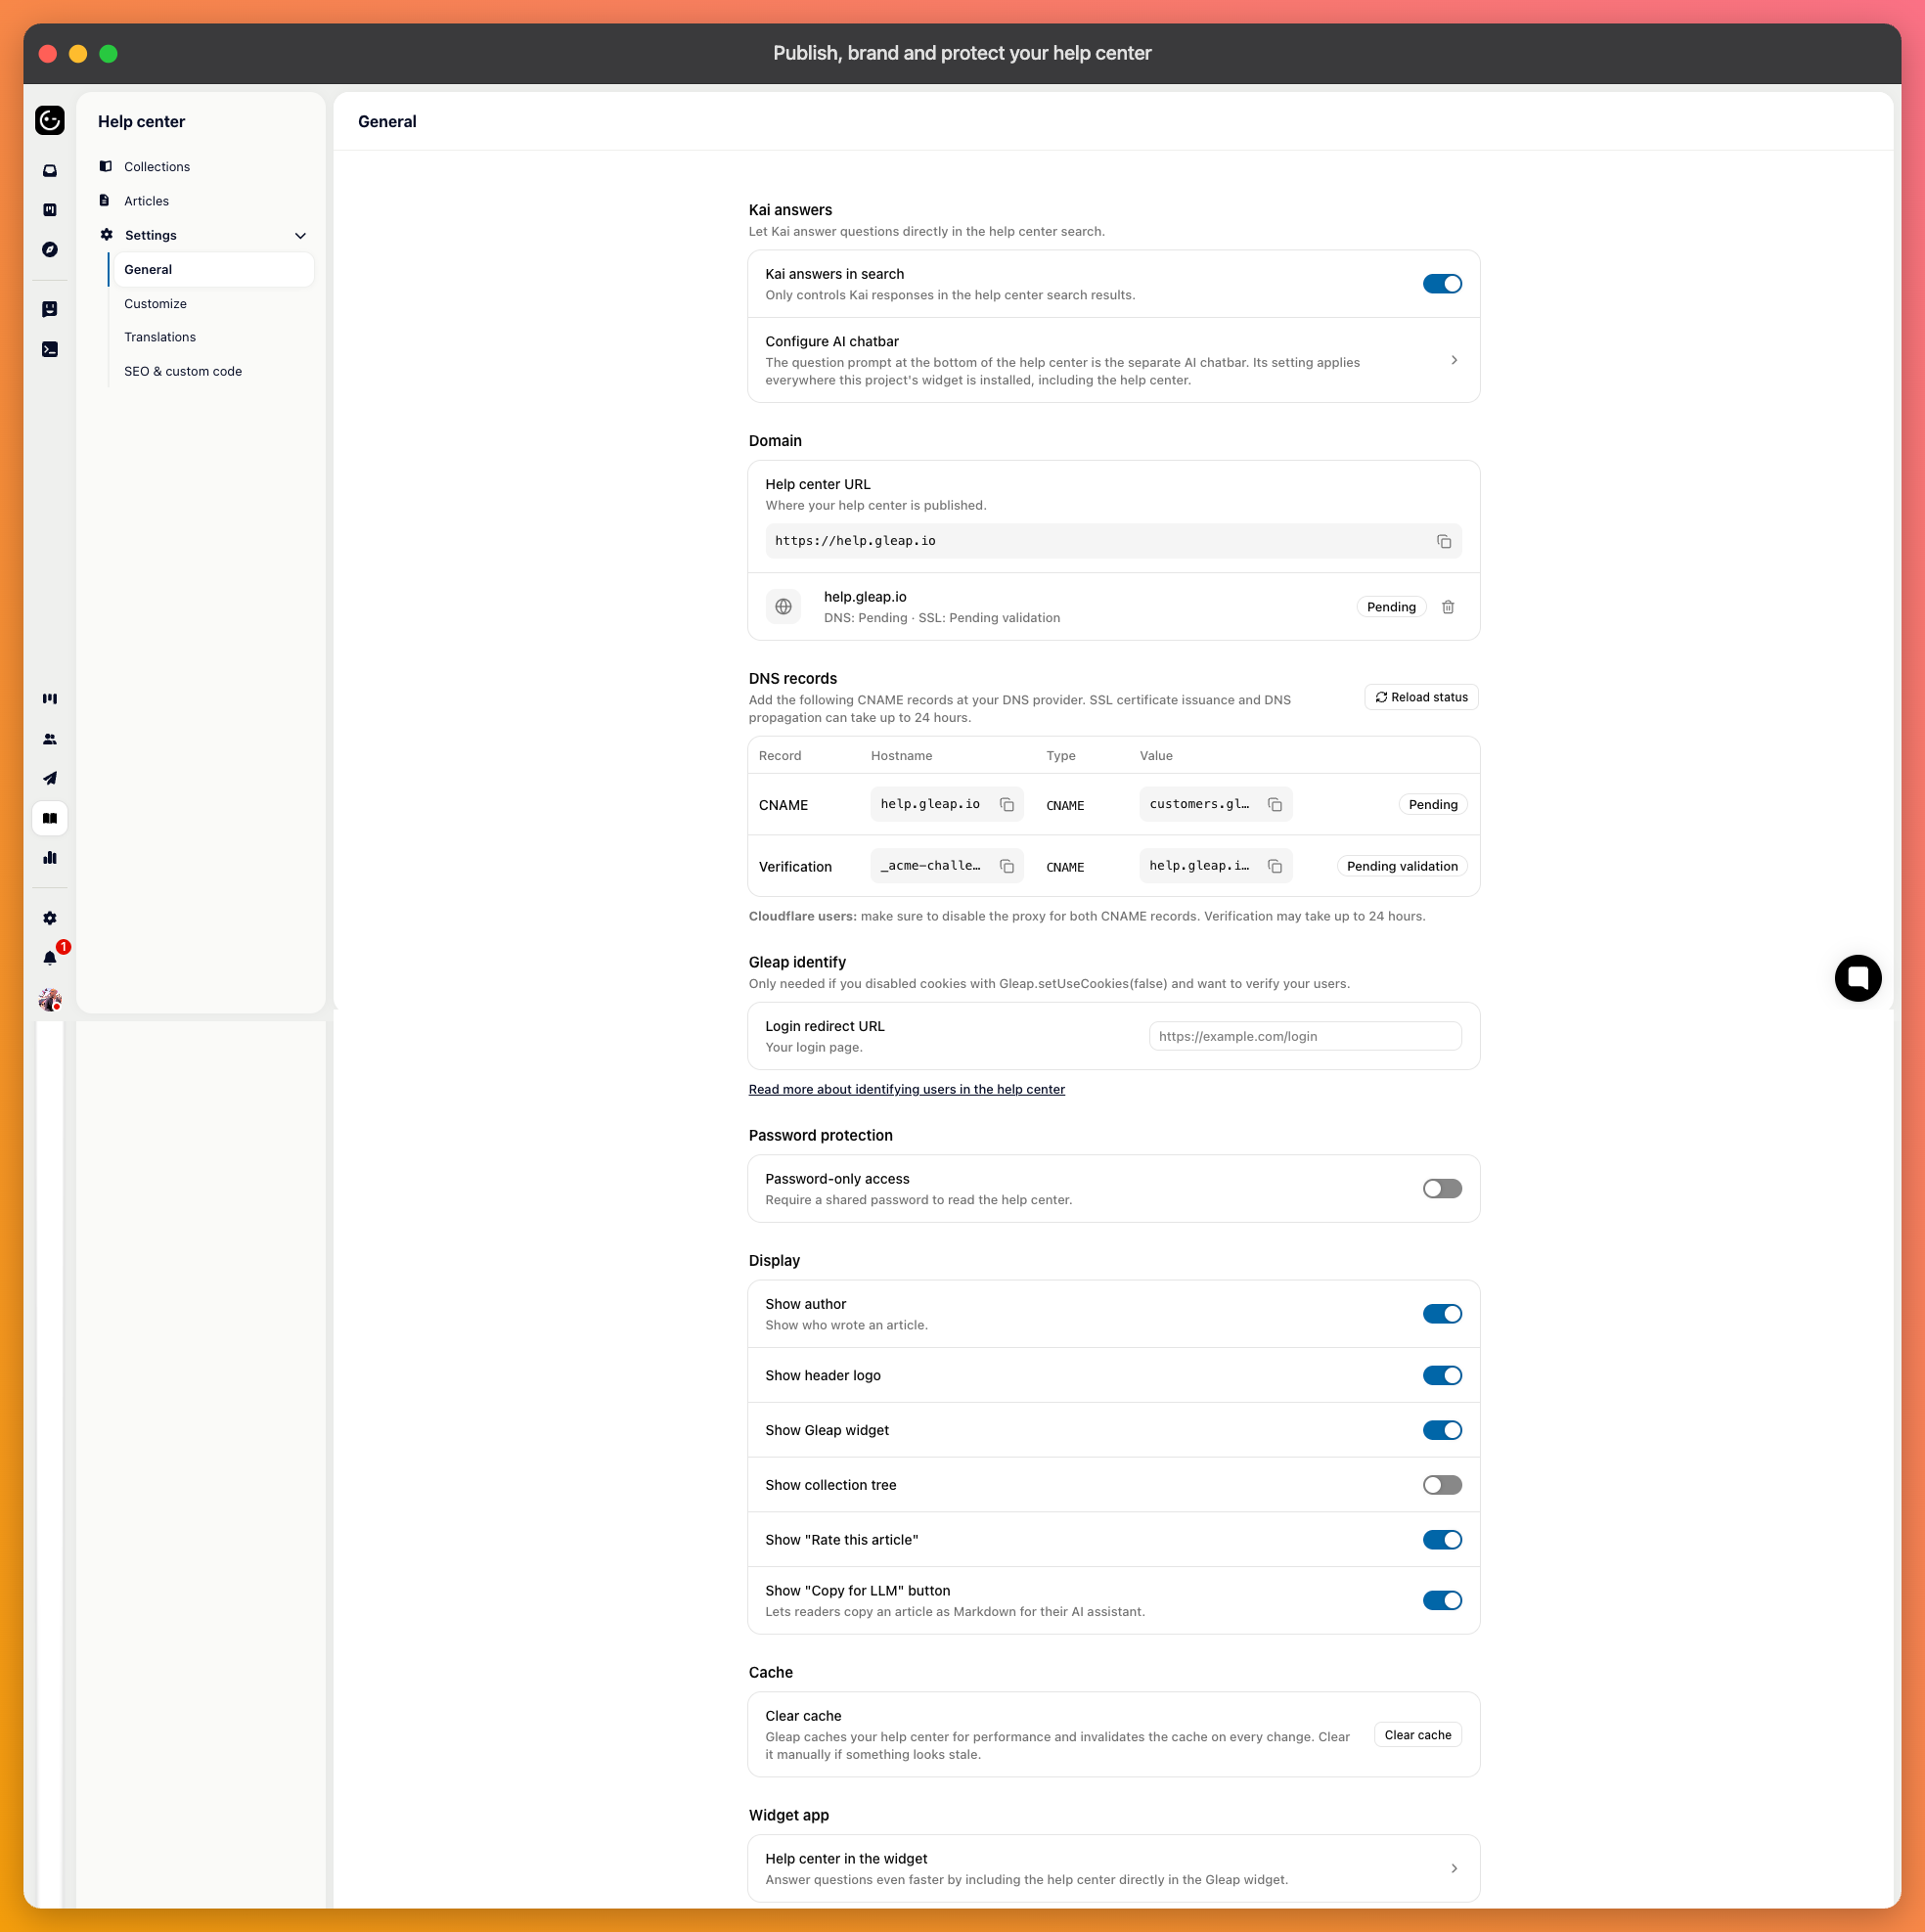1925x1932 pixels.
Task: Turn on Show collection tree
Action: [x=1442, y=1484]
